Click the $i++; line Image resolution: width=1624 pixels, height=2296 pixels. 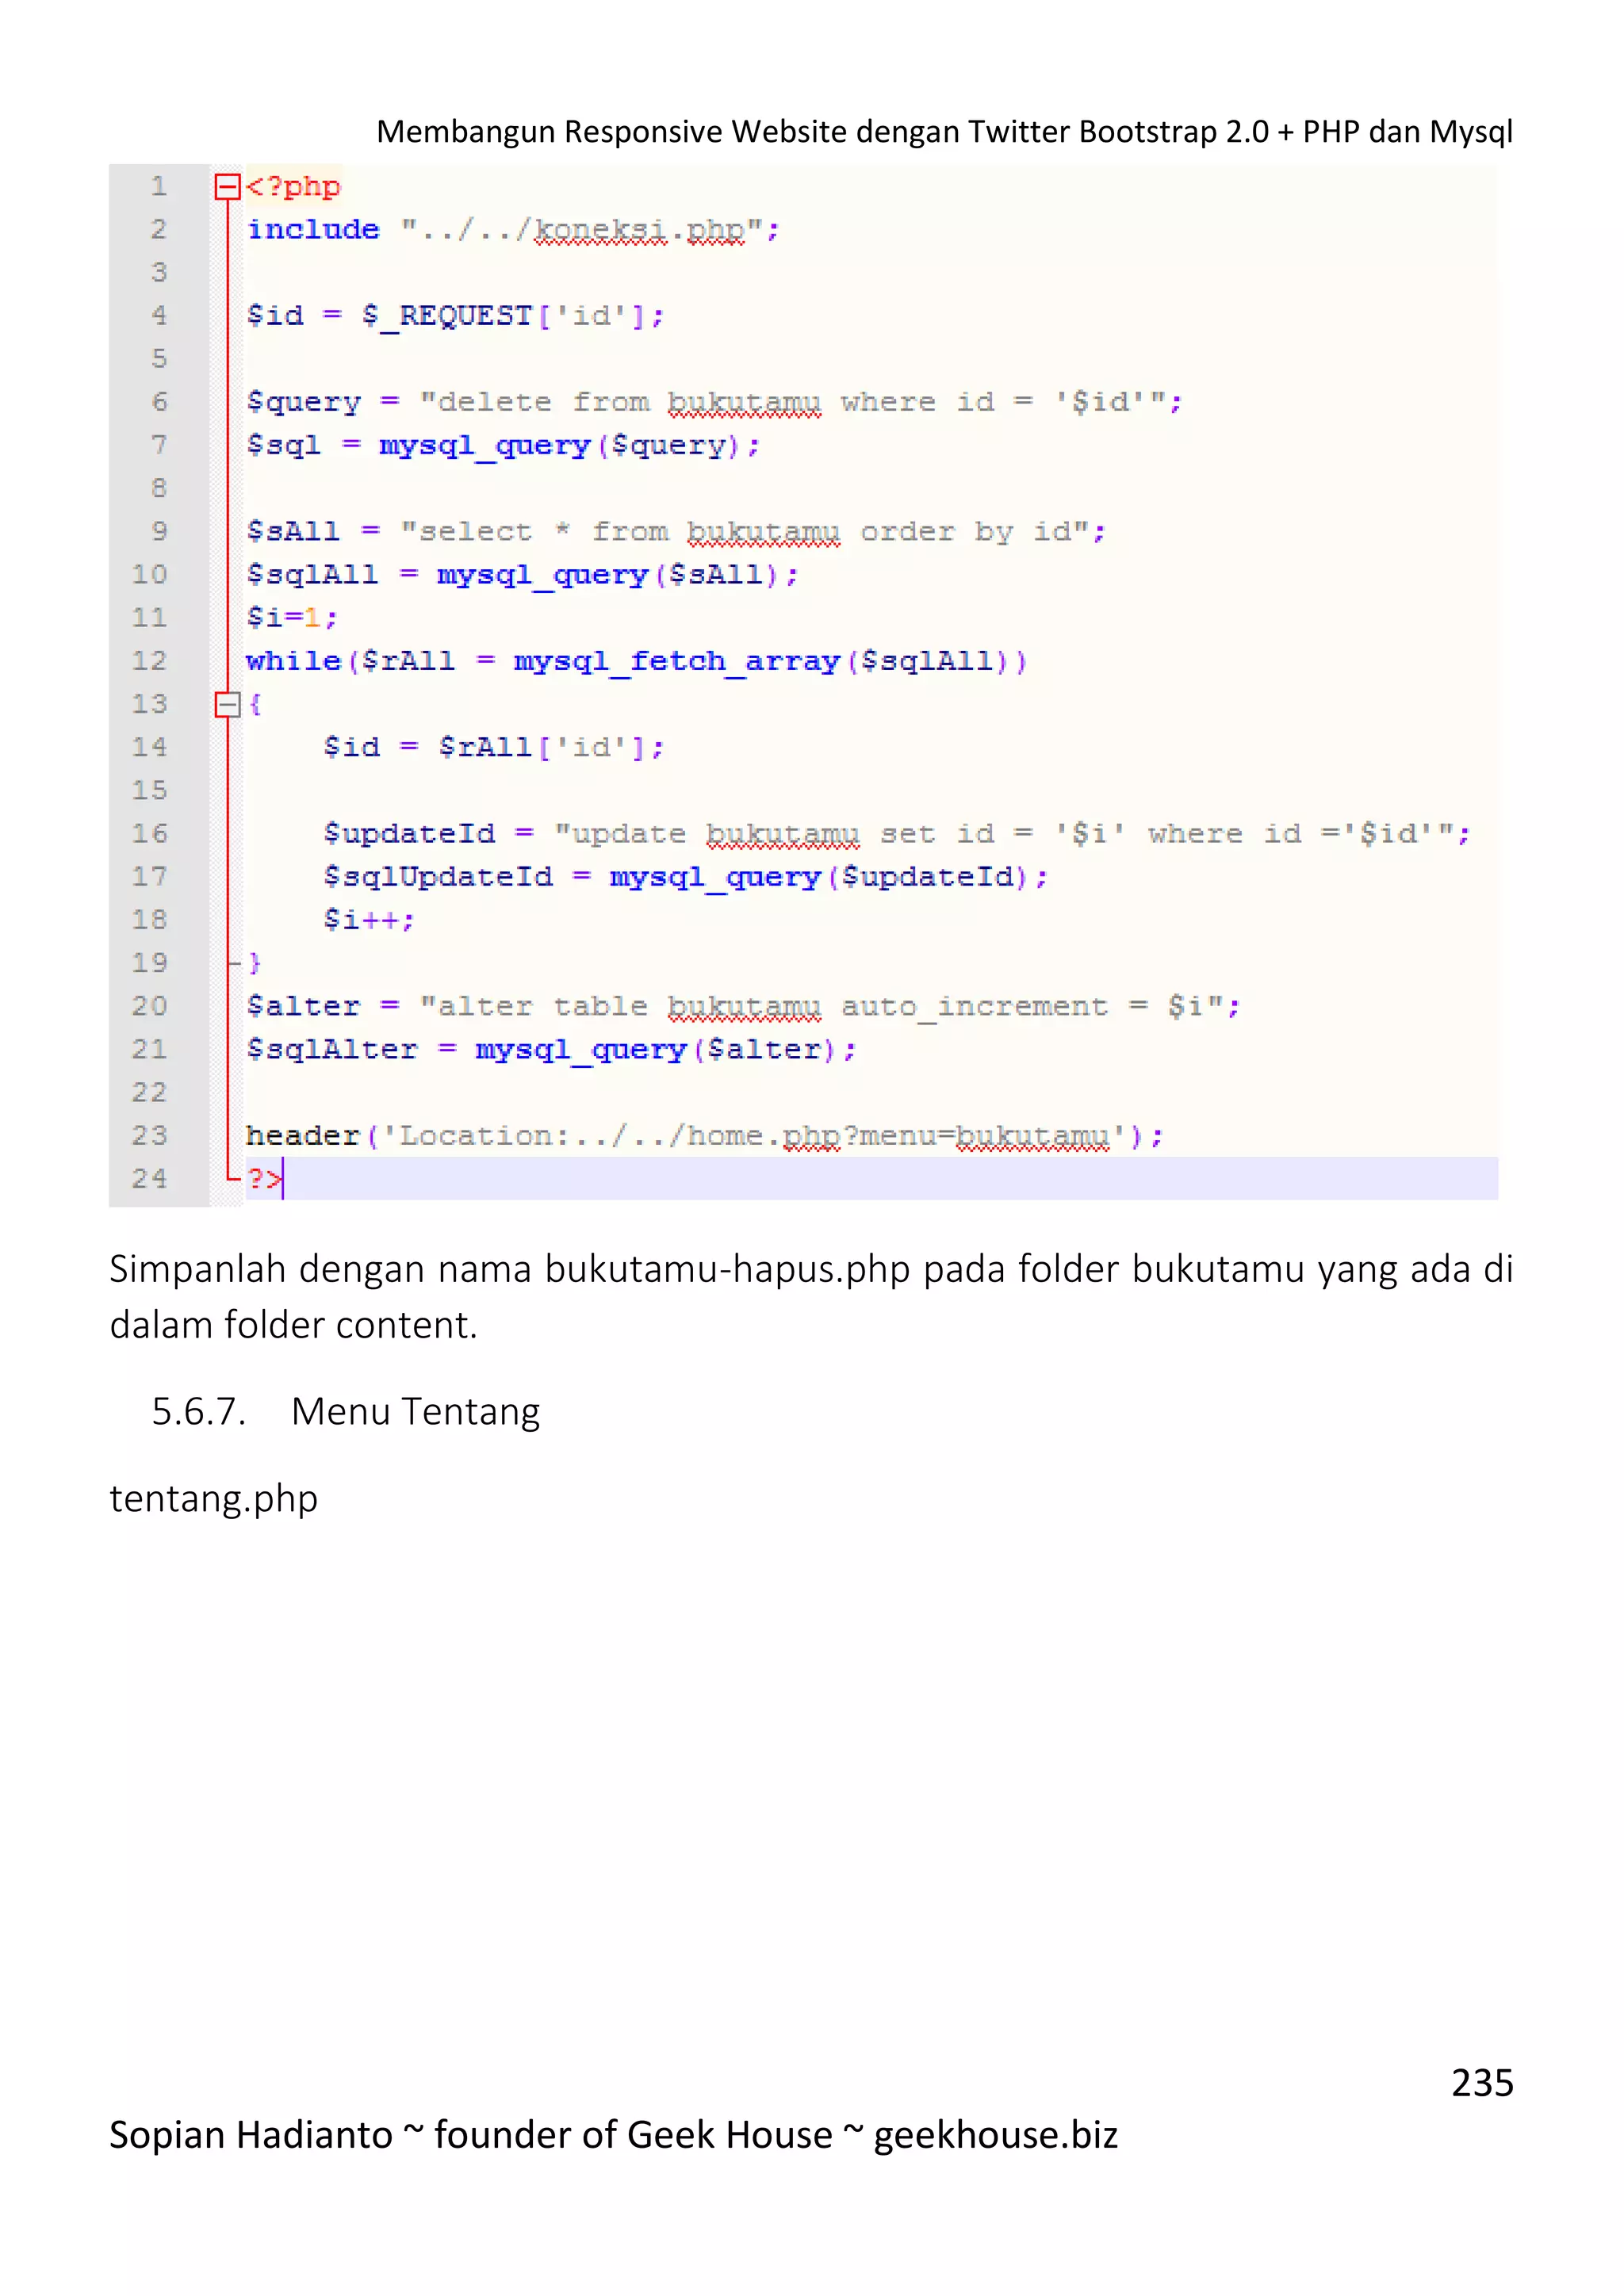pos(368,920)
